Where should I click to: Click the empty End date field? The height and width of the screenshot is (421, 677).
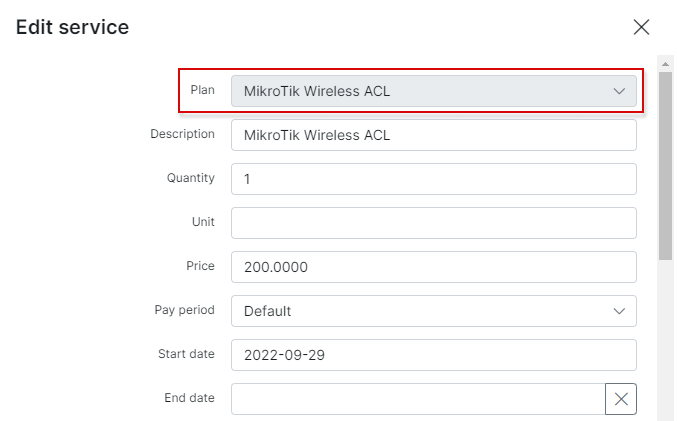click(x=418, y=399)
